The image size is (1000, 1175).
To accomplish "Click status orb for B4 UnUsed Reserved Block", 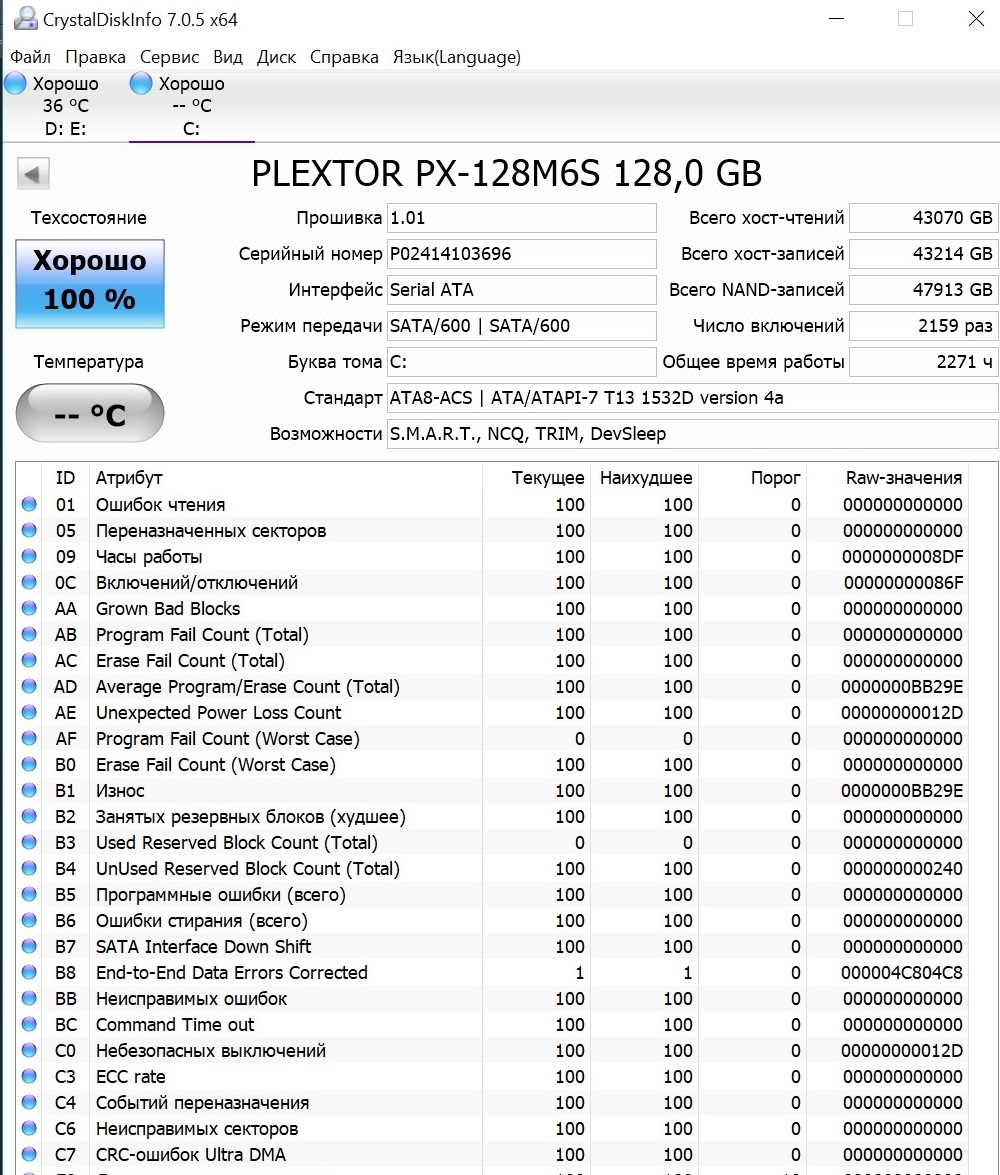I will pos(29,868).
